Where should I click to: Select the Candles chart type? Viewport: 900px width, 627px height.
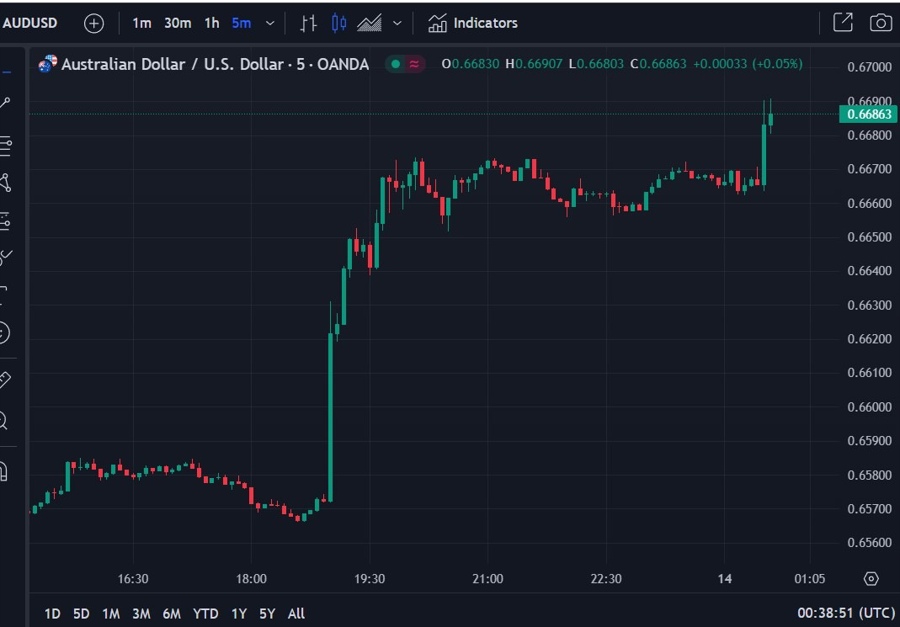pos(339,23)
